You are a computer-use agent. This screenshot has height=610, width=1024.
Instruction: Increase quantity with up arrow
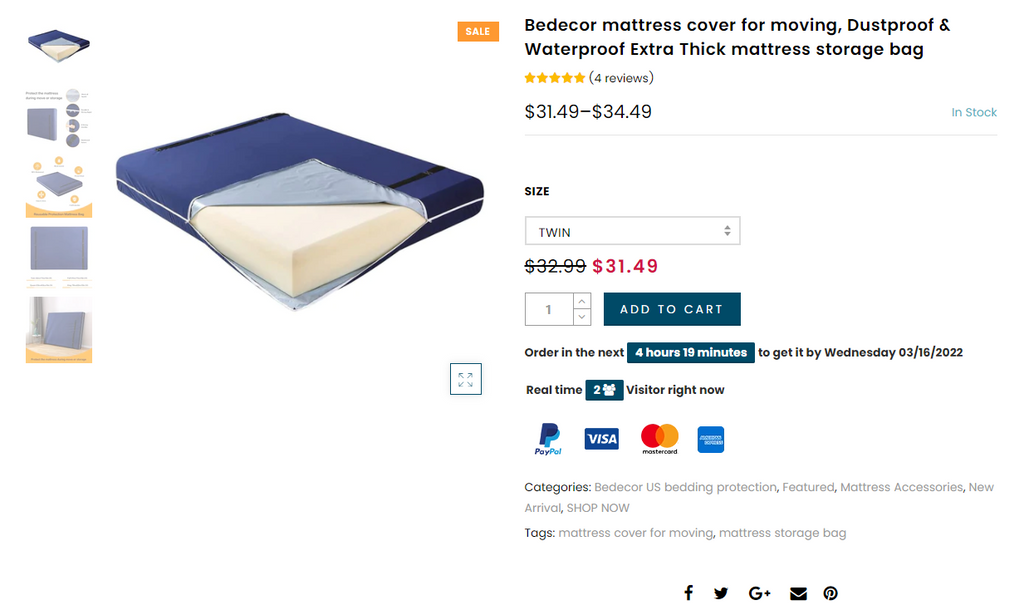(x=582, y=301)
